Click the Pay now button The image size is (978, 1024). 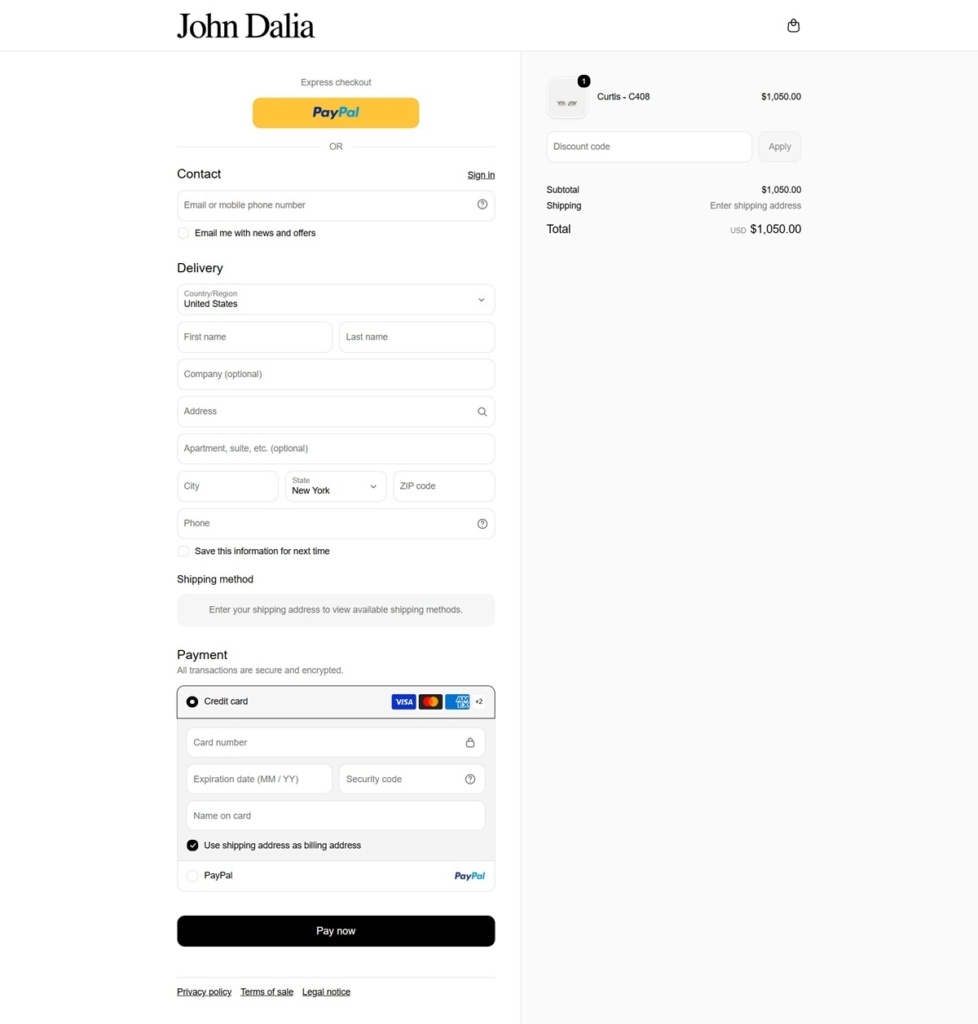pos(336,931)
